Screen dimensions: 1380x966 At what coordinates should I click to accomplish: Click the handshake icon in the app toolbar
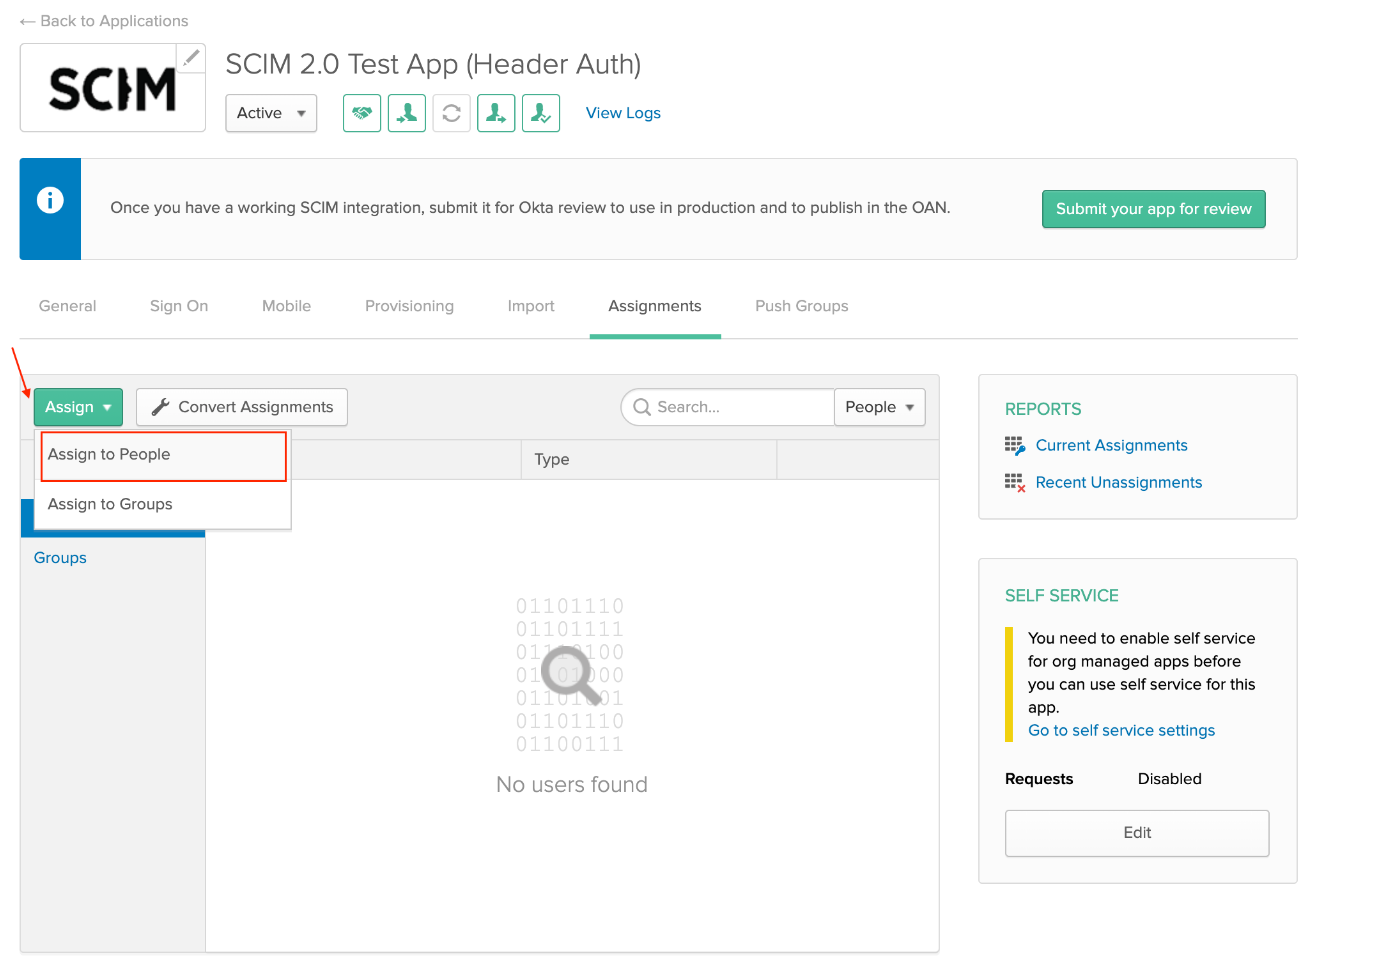[361, 113]
